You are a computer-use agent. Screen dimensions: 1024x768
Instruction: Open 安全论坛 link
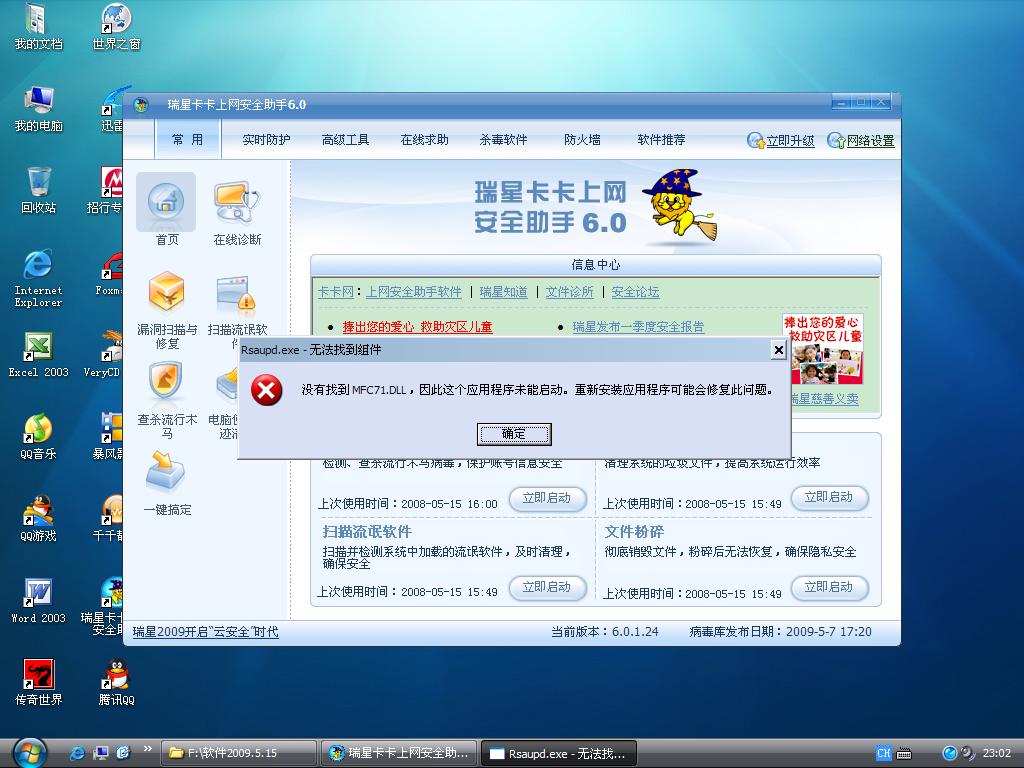click(635, 292)
